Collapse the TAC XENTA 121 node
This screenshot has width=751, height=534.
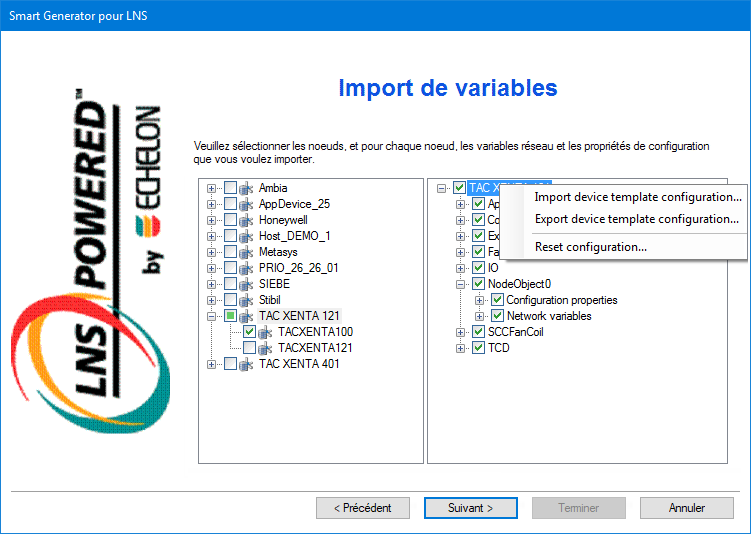coord(211,317)
